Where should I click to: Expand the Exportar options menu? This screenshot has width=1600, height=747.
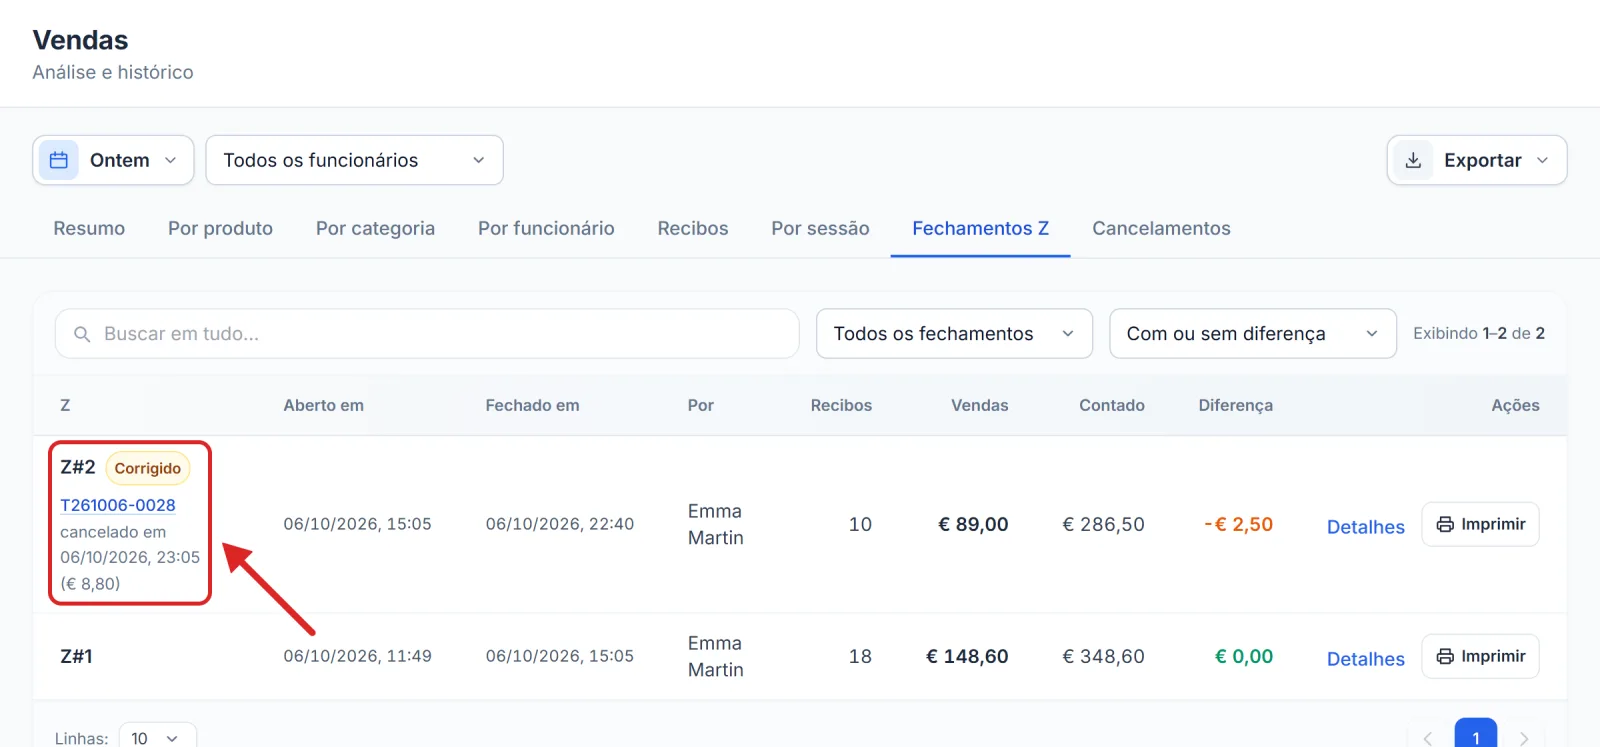[x=1477, y=160]
